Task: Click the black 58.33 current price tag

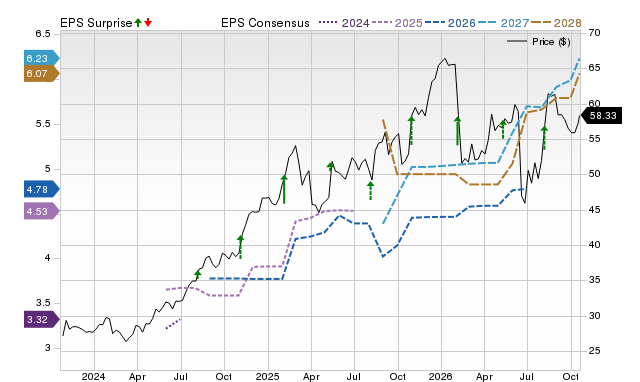Action: [x=601, y=115]
